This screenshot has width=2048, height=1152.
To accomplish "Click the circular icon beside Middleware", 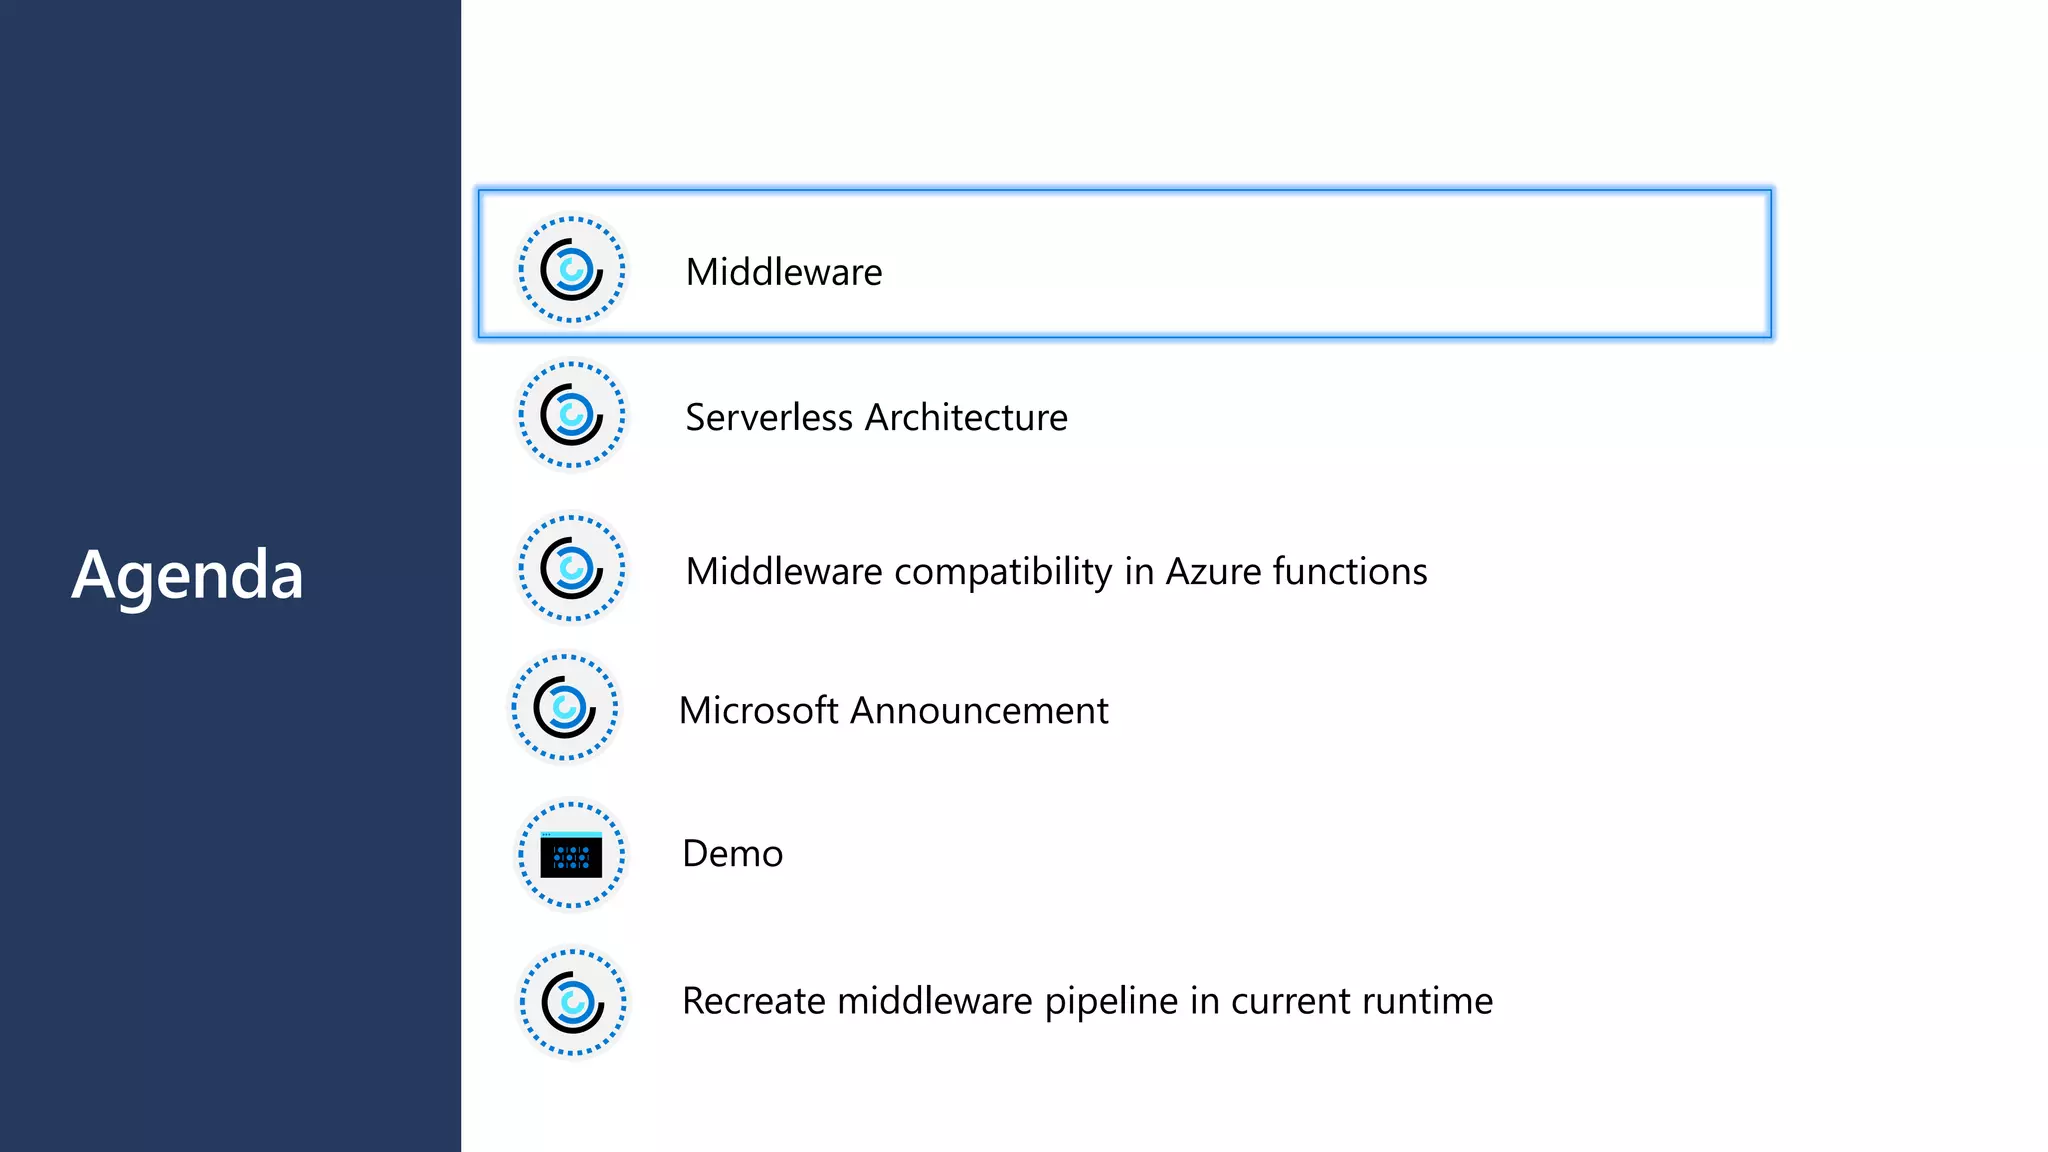I will click(x=571, y=270).
